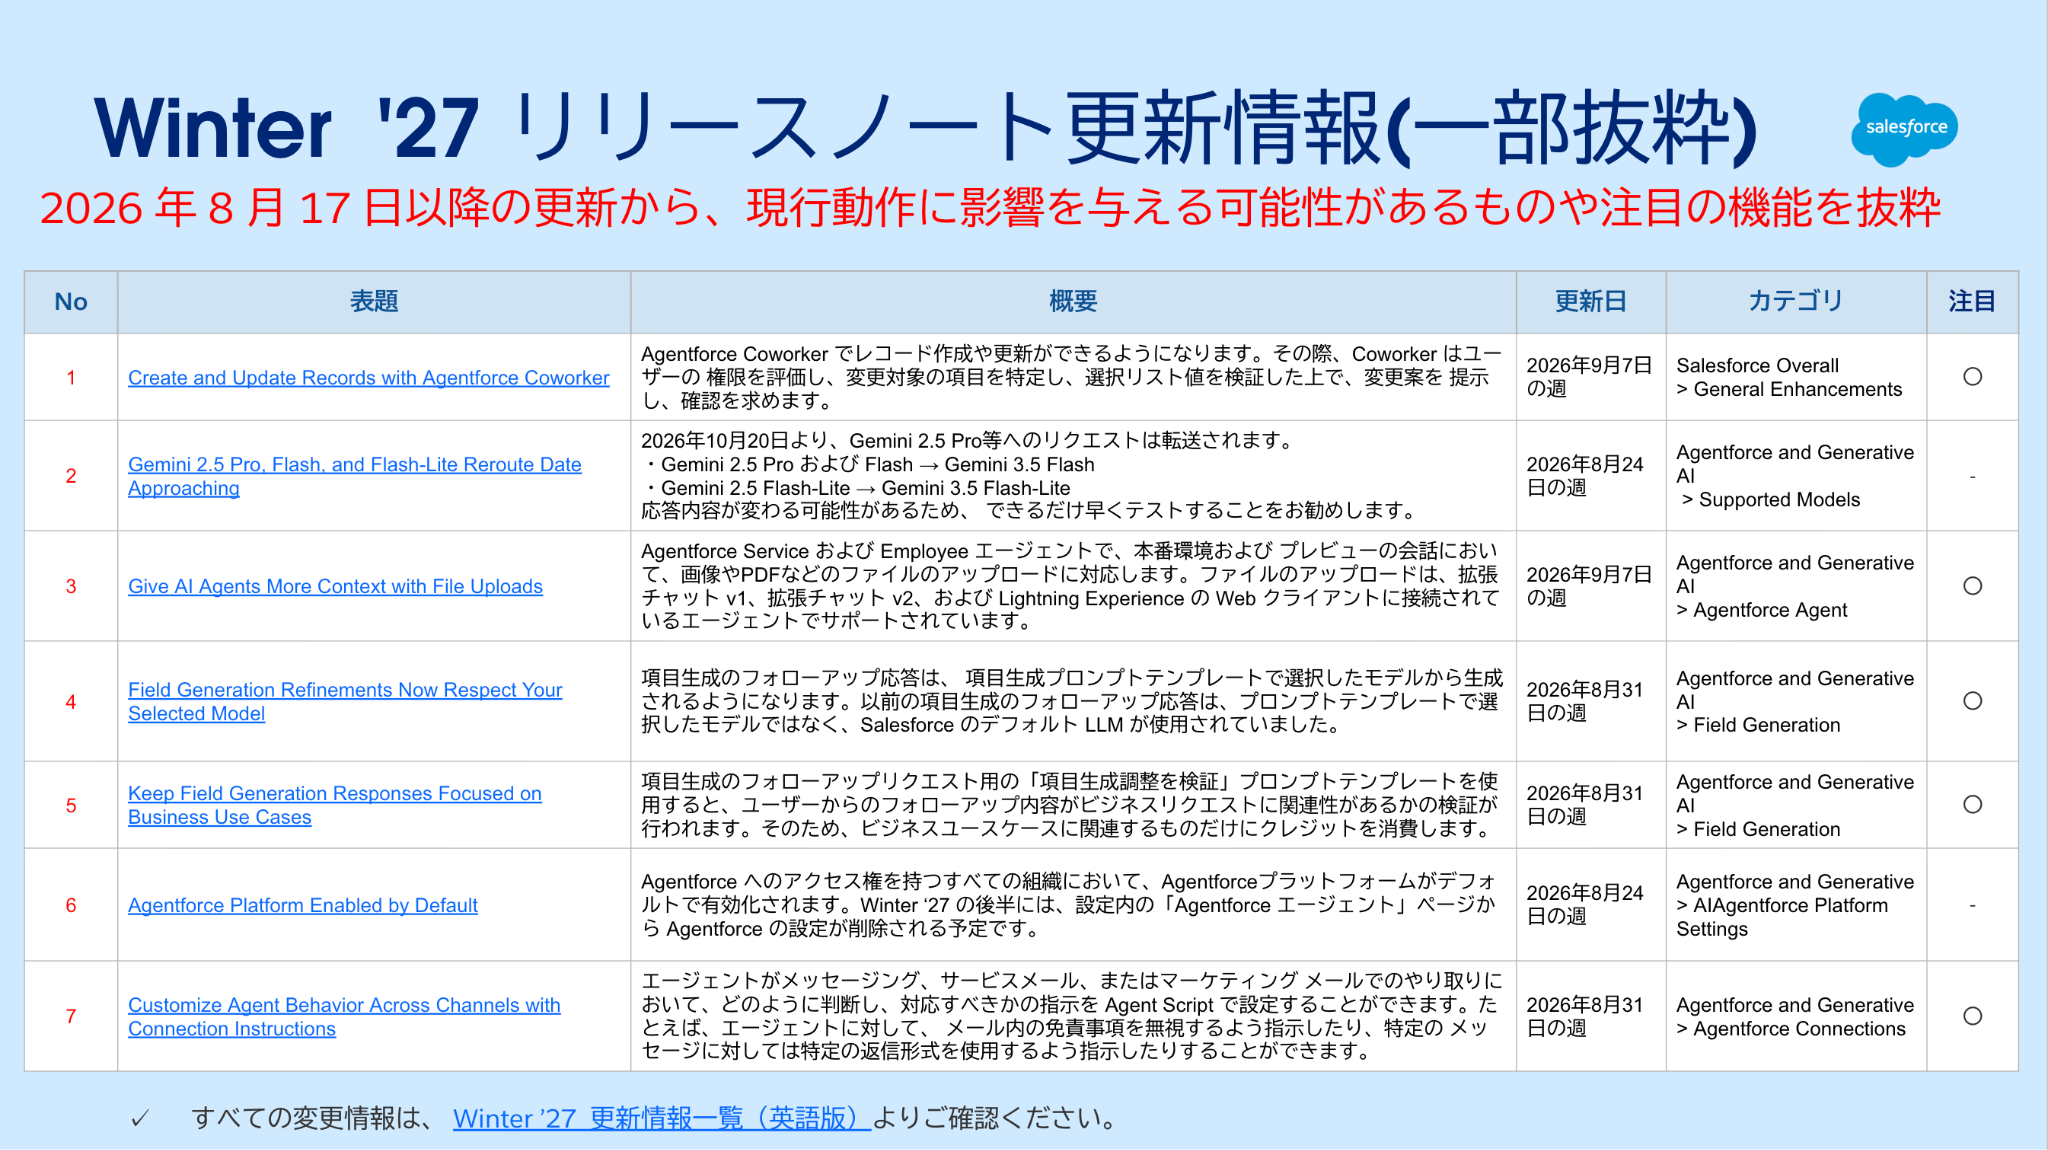Open Keep Field Generation Responses Focused link

coord(334,805)
